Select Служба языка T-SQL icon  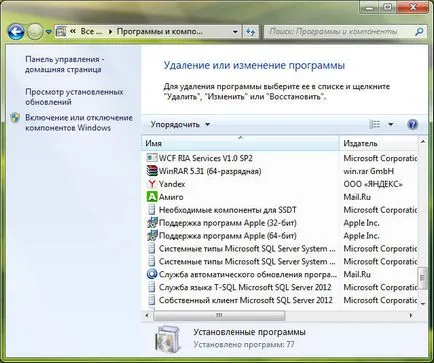pos(152,287)
